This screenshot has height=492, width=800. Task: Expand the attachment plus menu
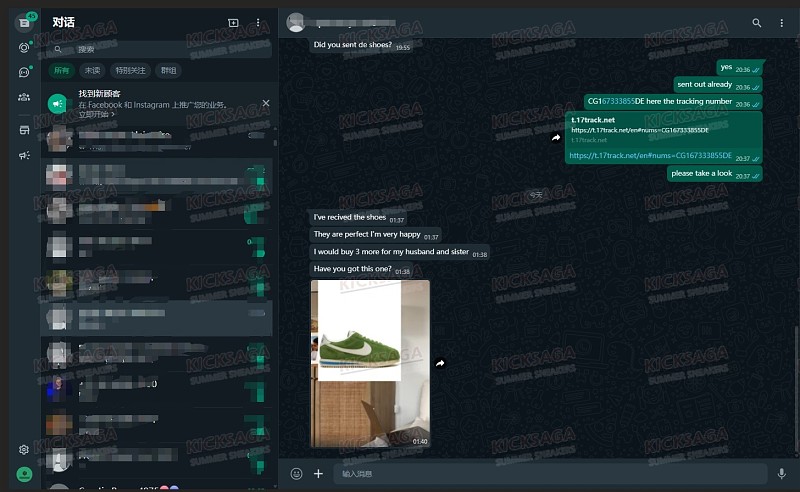coord(318,474)
